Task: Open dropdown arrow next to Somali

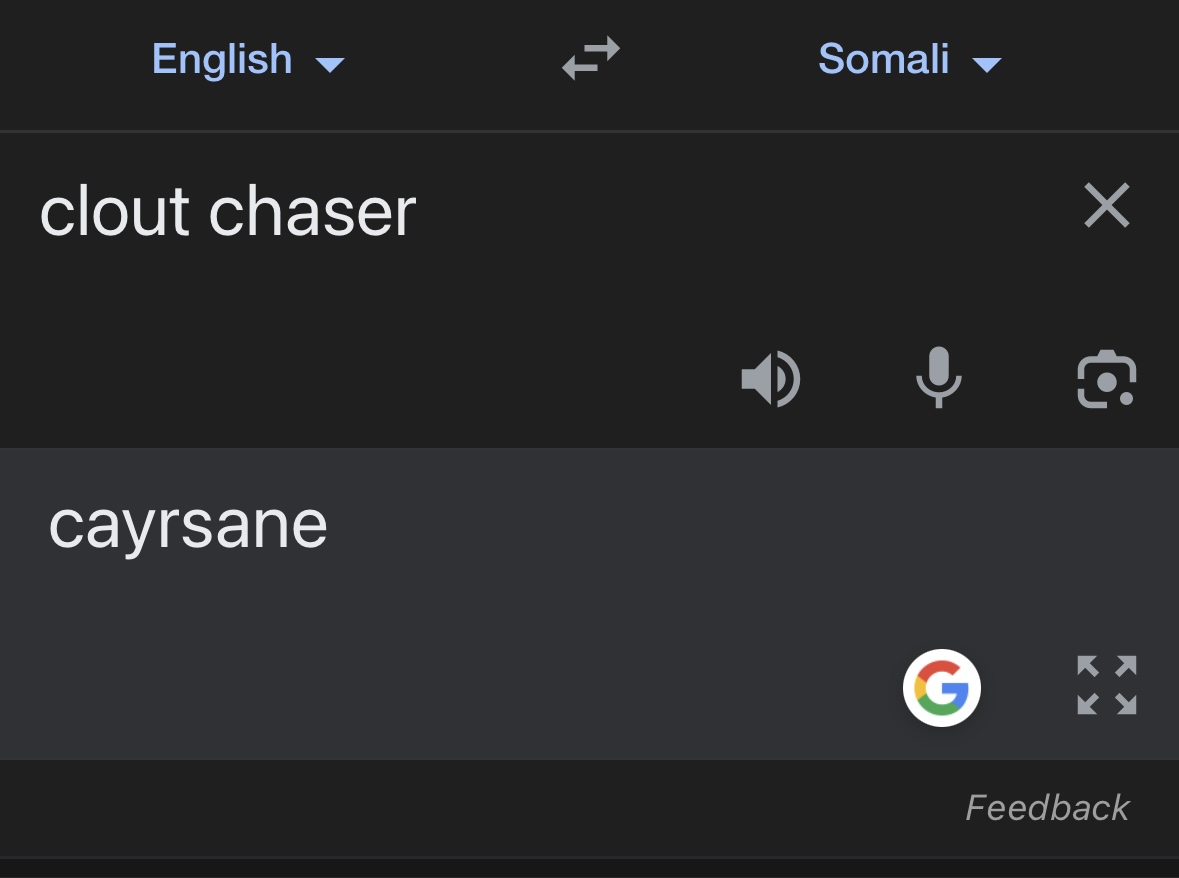Action: point(987,65)
